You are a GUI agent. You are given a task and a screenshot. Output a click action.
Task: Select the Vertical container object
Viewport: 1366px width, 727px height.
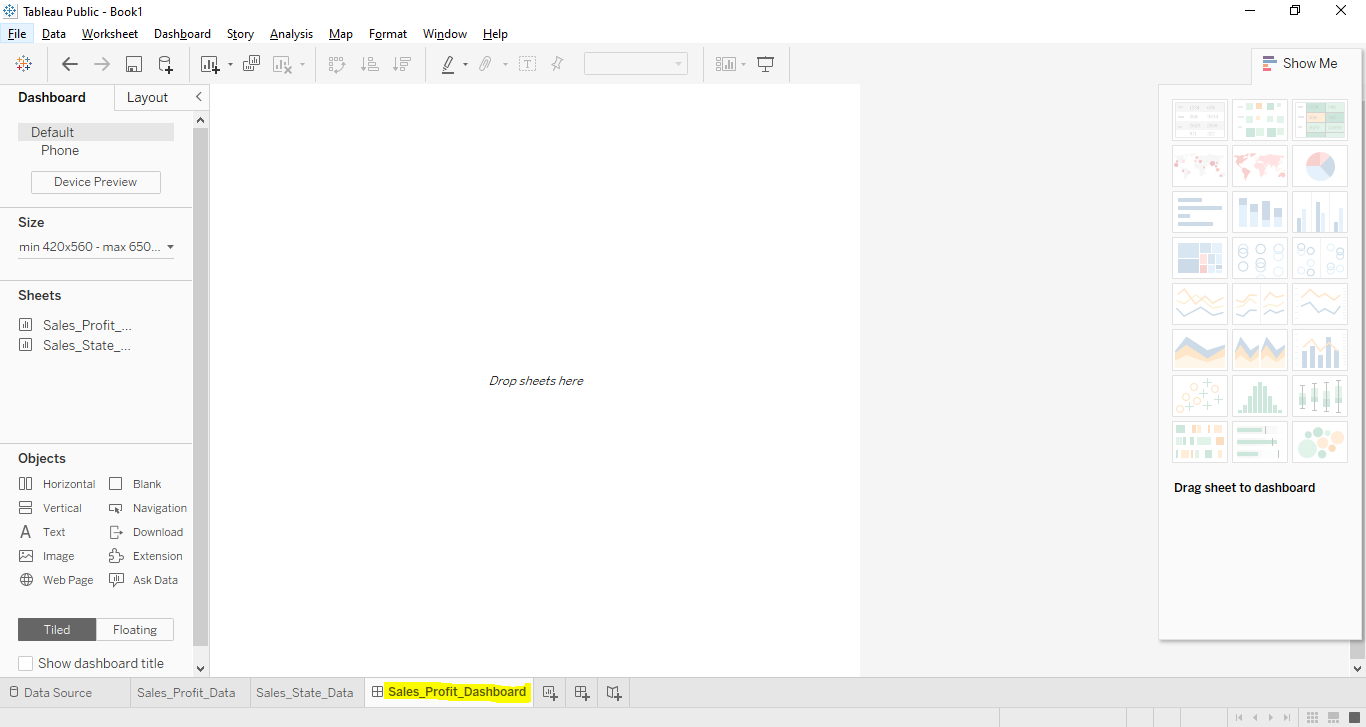pyautogui.click(x=50, y=508)
